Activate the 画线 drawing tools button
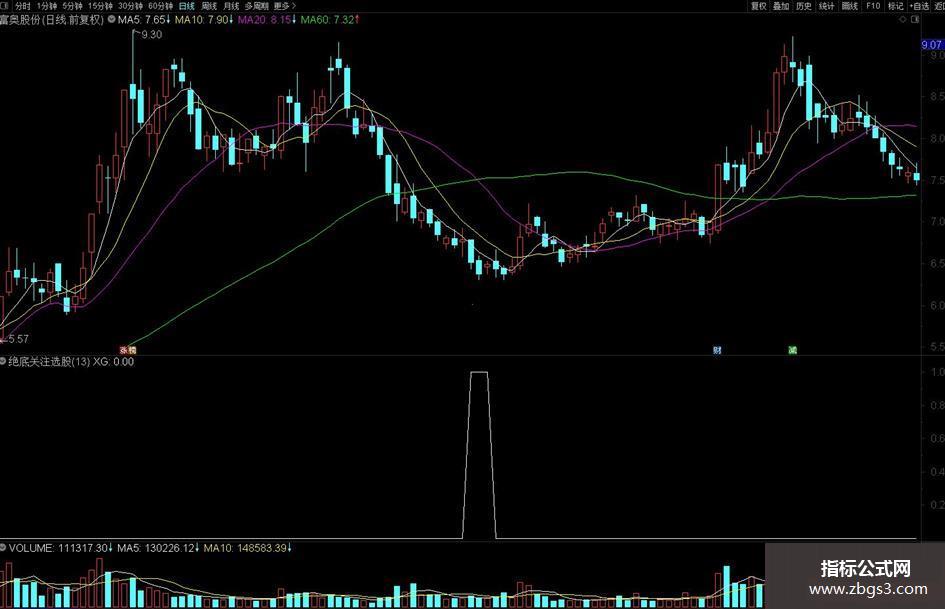The height and width of the screenshot is (609, 945). 850,5
